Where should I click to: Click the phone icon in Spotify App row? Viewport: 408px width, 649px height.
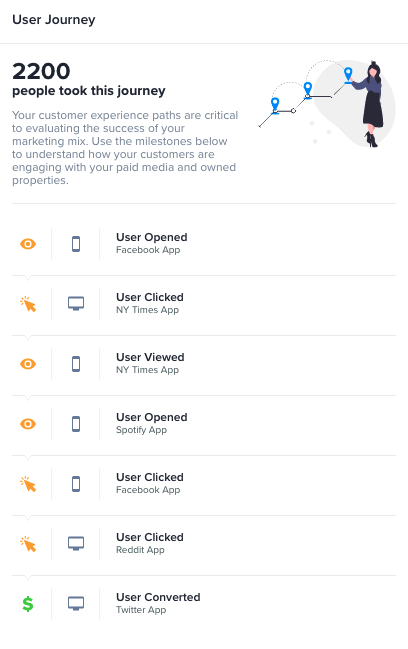tap(76, 424)
